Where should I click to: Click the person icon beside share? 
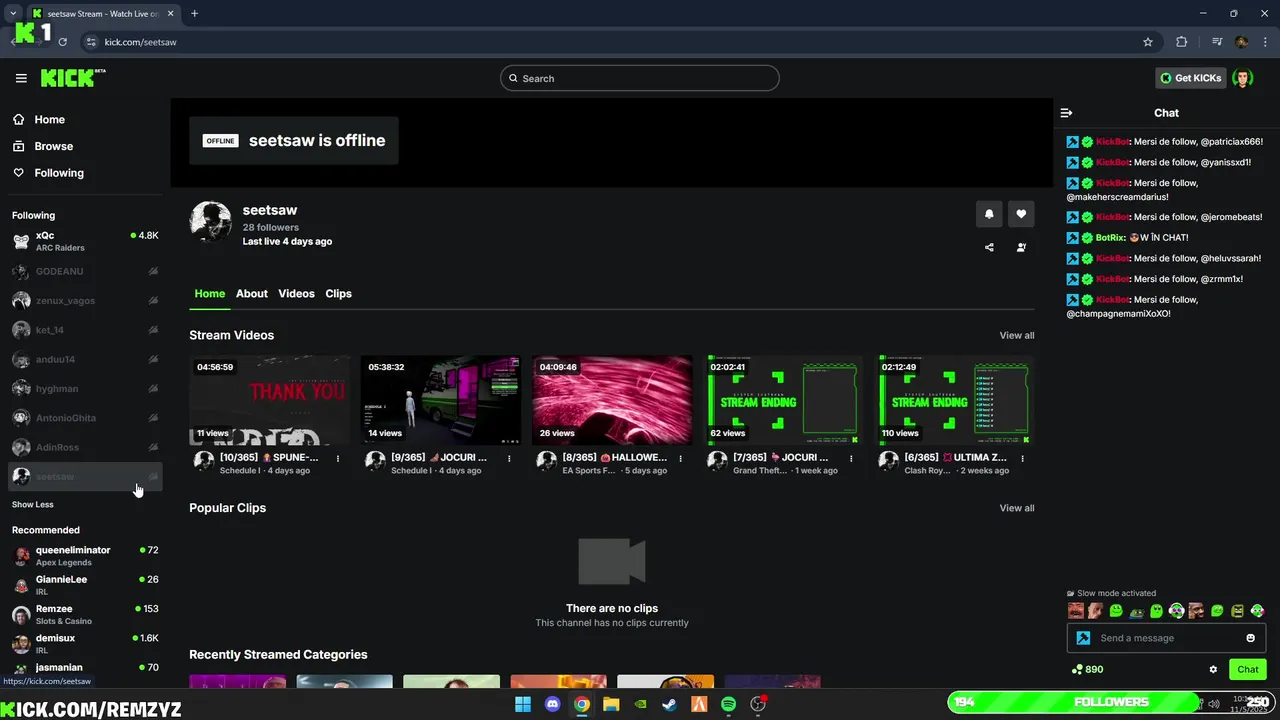(1021, 247)
